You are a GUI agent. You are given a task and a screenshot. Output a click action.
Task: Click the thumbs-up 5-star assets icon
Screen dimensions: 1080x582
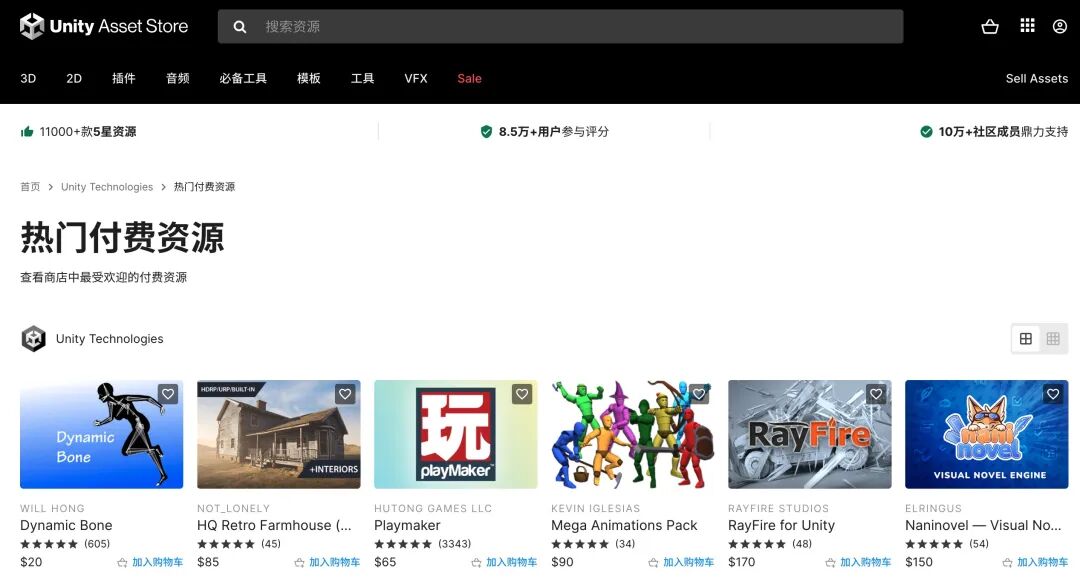point(27,132)
